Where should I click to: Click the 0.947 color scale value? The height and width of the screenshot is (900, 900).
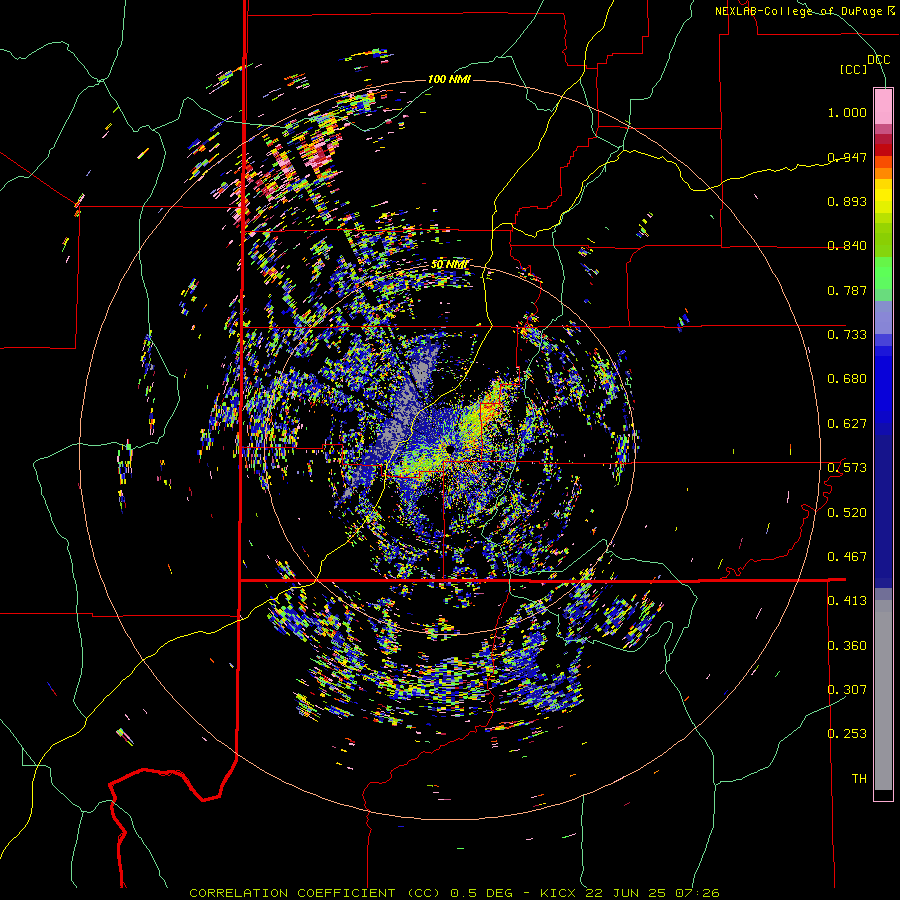(x=847, y=157)
